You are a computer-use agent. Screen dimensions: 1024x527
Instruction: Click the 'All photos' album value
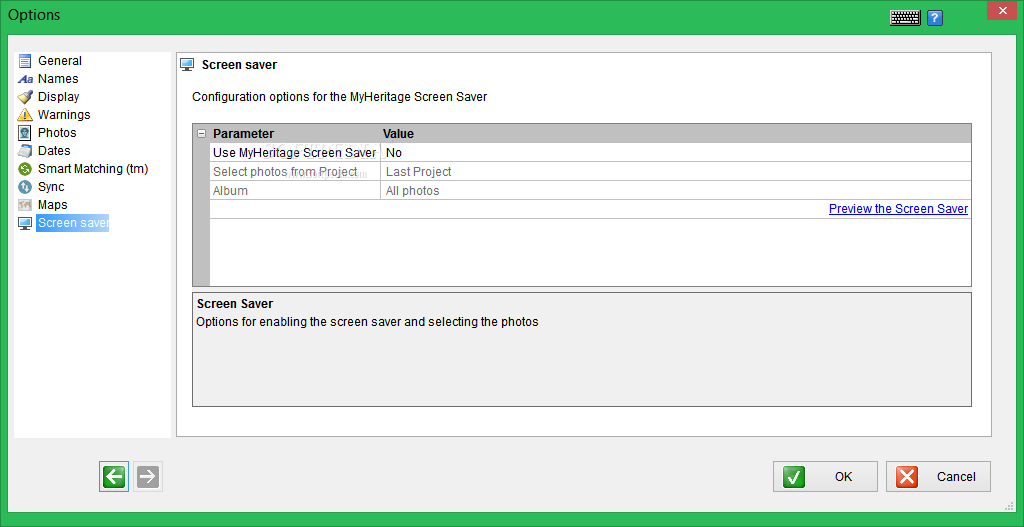676,191
